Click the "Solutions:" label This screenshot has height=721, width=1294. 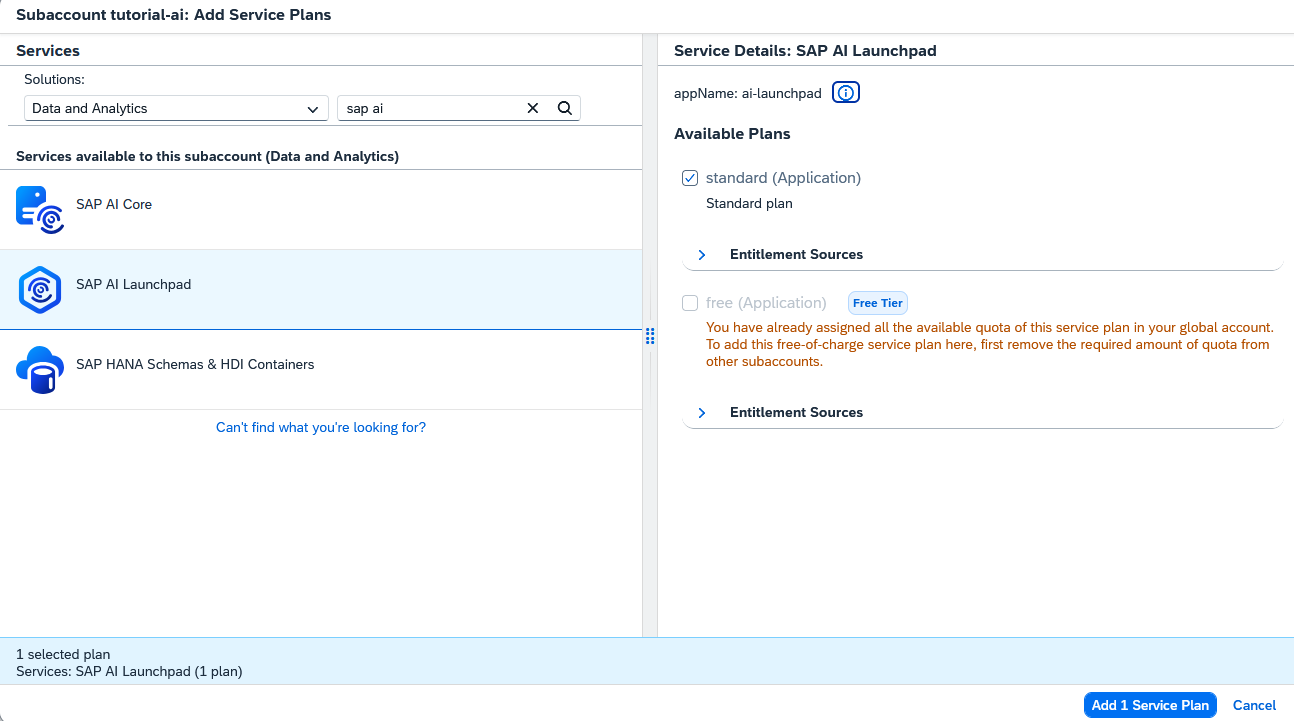[x=54, y=79]
